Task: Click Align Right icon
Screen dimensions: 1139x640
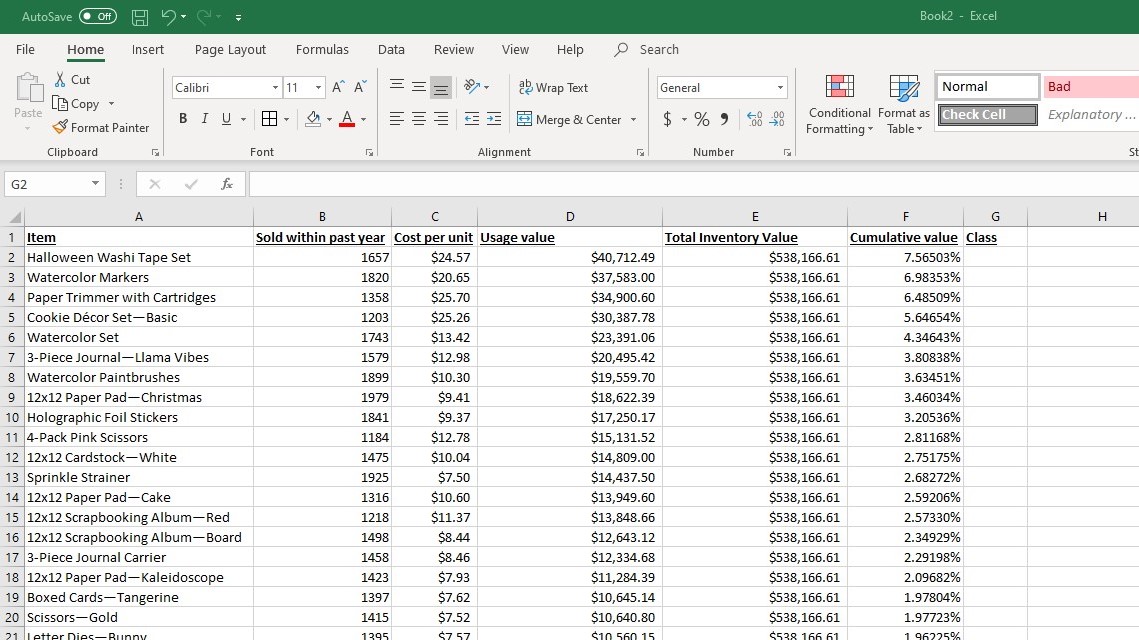Action: [441, 119]
